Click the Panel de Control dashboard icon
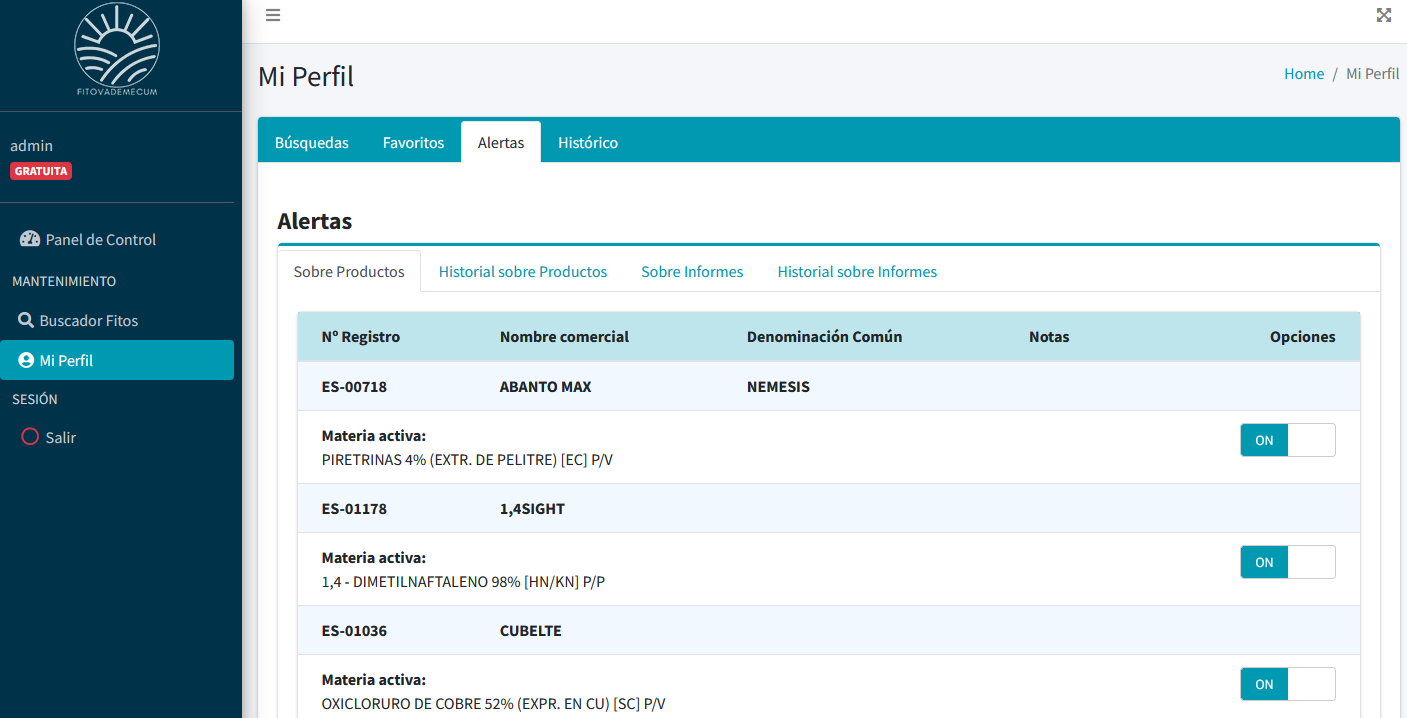 30,239
